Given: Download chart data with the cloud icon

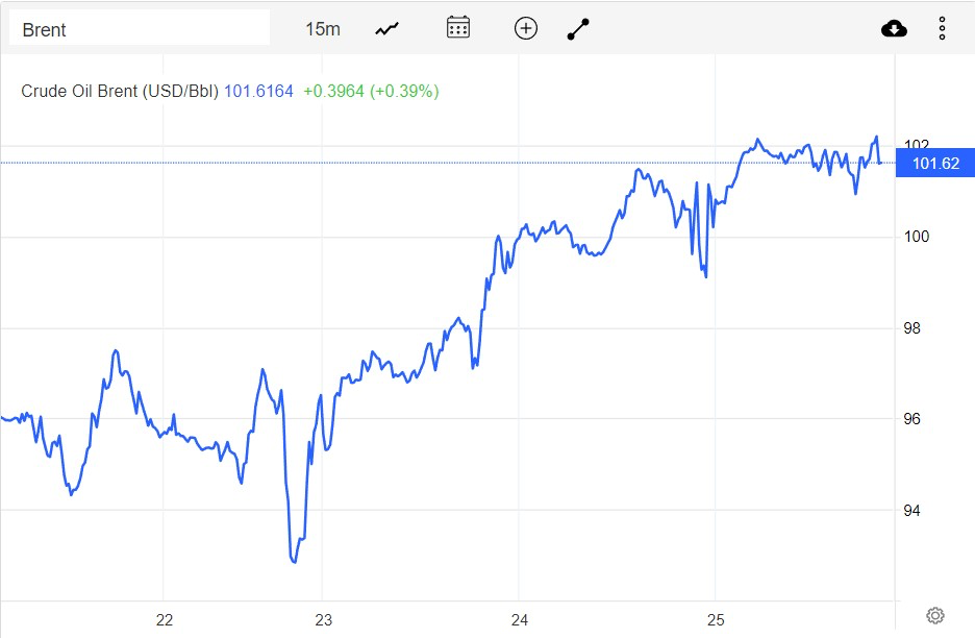Looking at the screenshot, I should (x=894, y=29).
